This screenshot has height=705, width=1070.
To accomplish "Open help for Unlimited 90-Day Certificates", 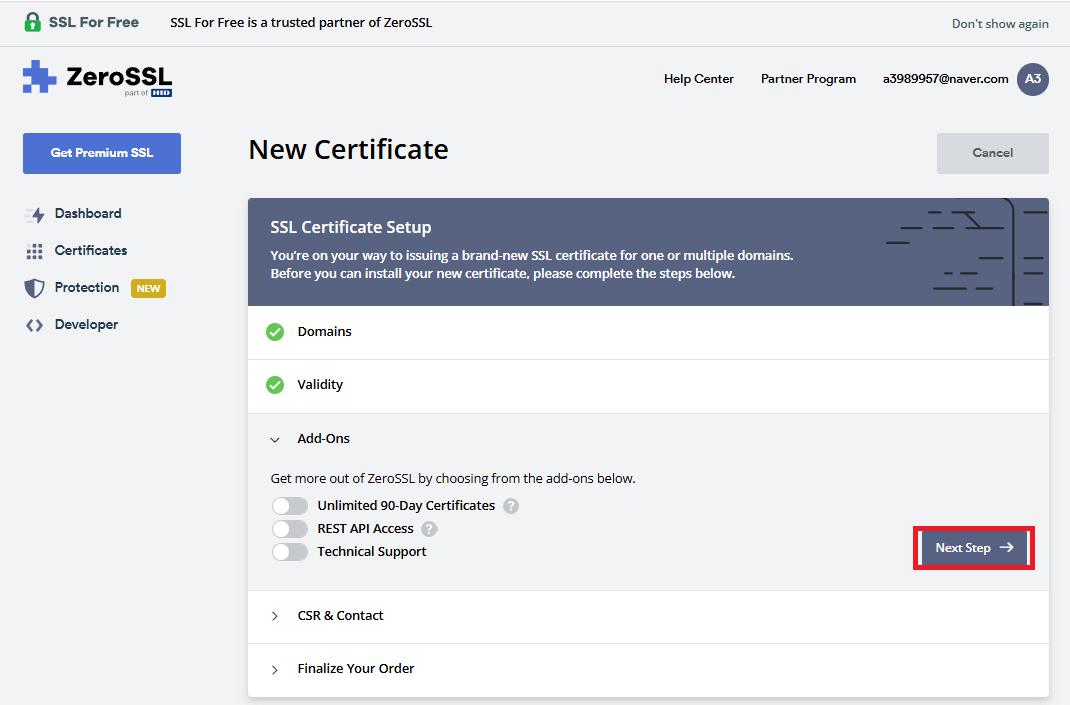I will tap(510, 506).
